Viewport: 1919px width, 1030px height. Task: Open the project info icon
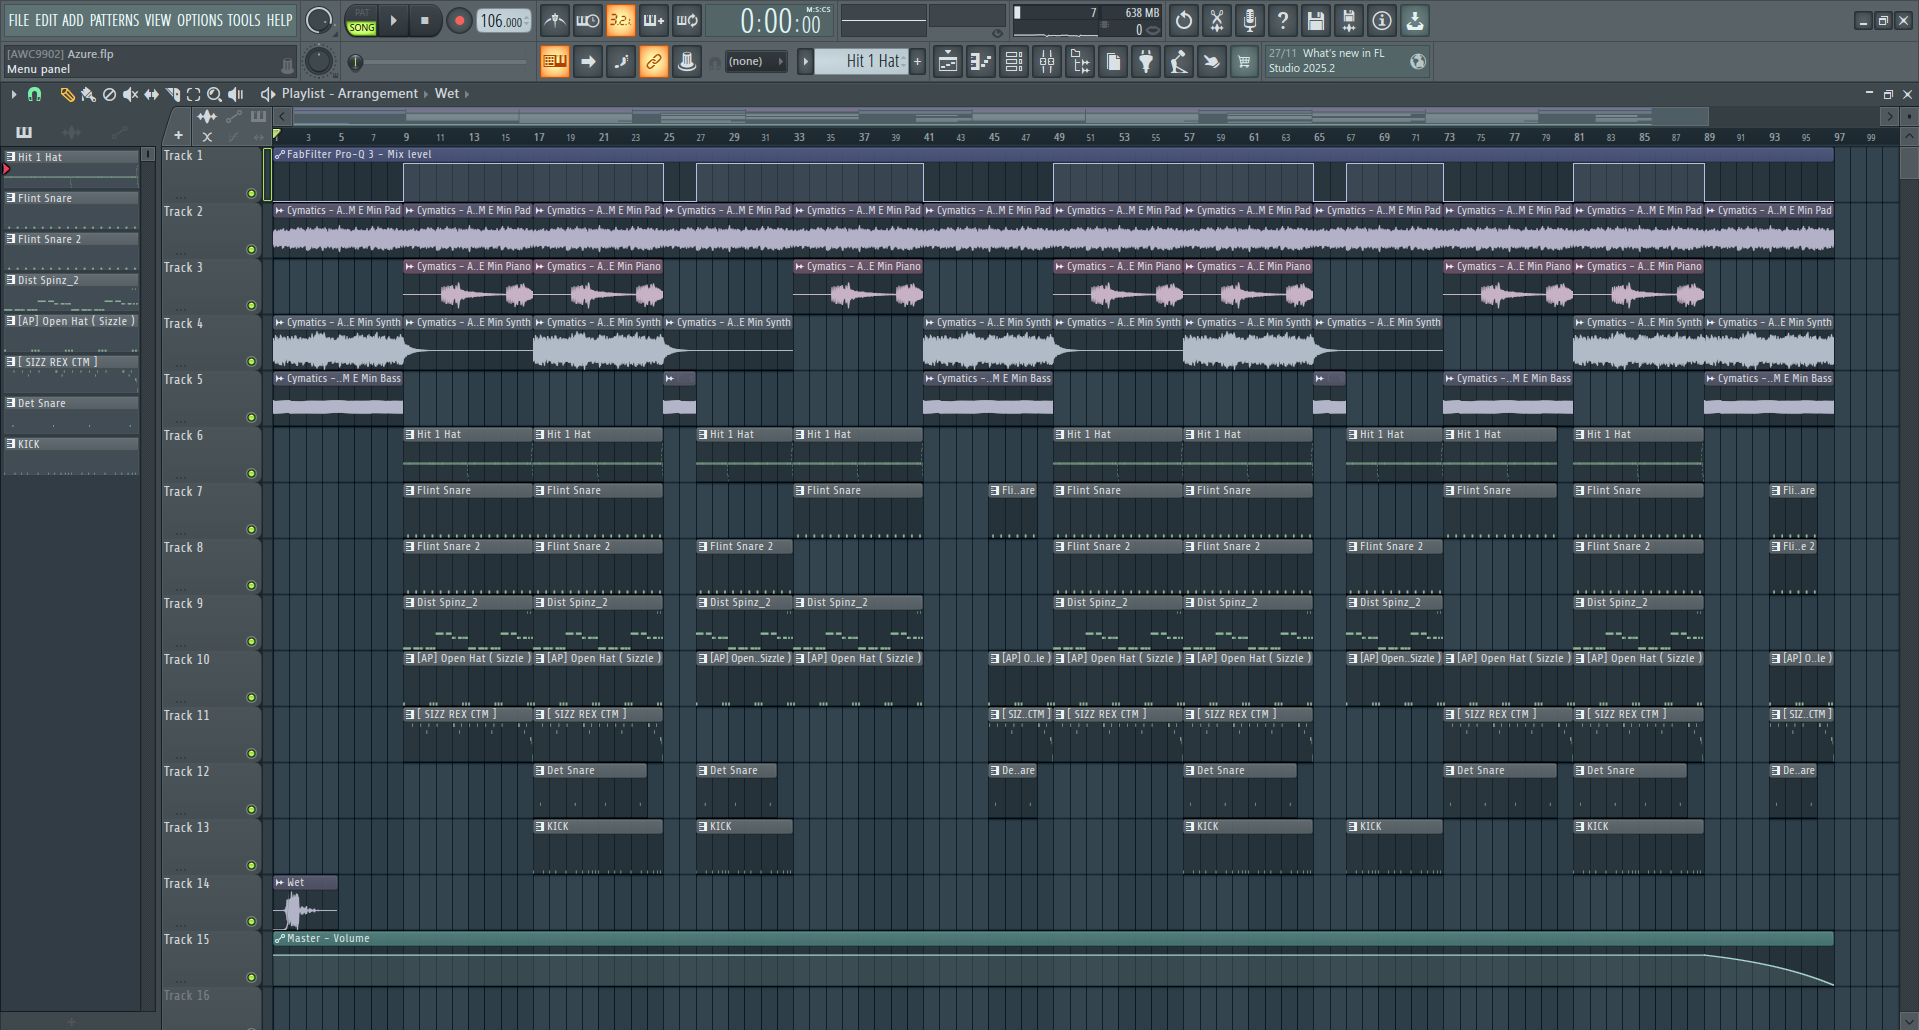coord(1382,20)
